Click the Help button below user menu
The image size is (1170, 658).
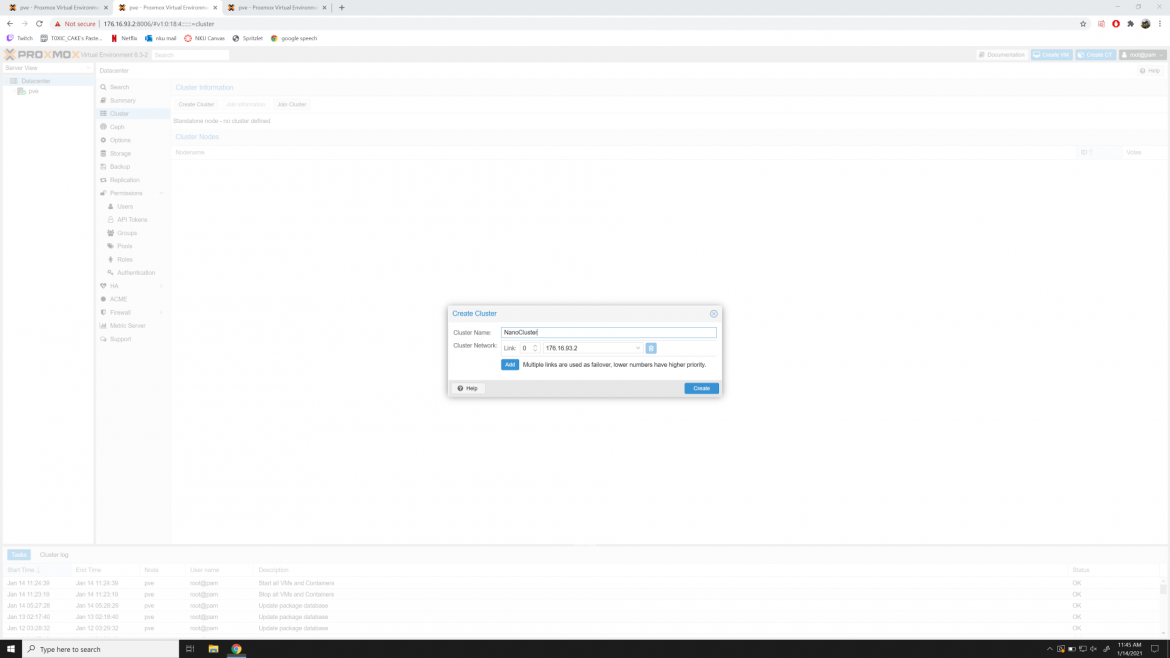pos(1150,71)
